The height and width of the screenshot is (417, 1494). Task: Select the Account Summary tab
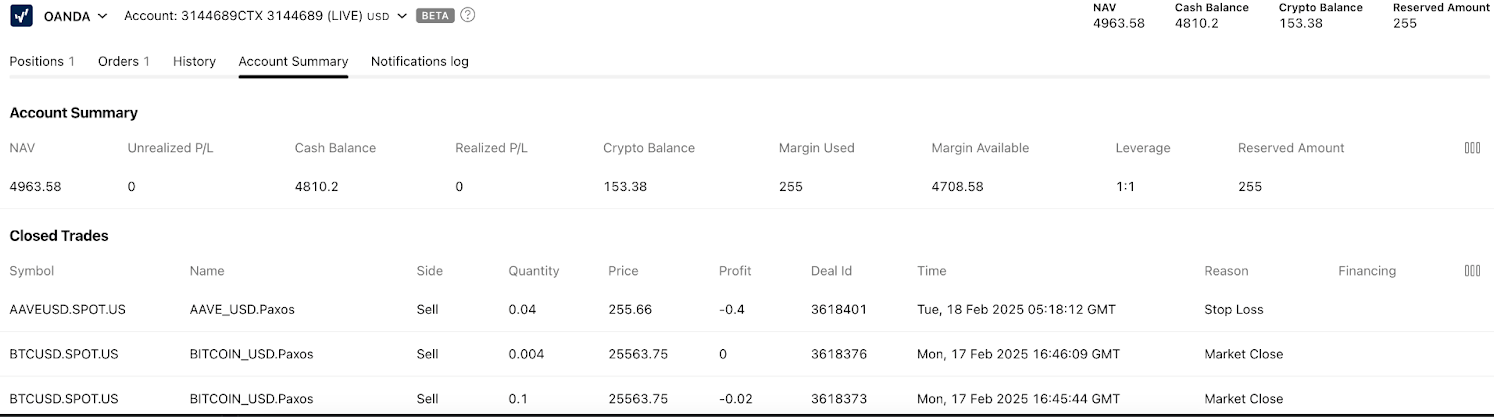click(293, 61)
